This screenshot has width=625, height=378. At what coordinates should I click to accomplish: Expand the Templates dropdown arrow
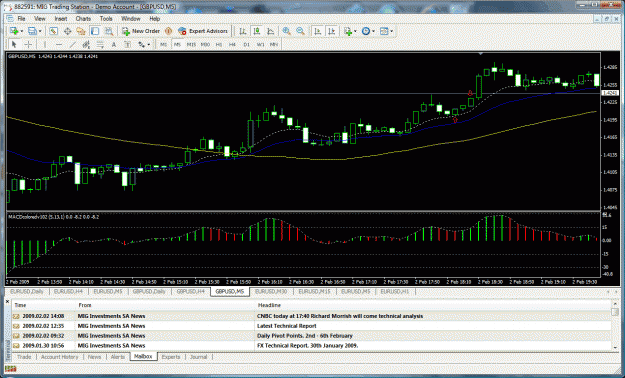point(391,31)
